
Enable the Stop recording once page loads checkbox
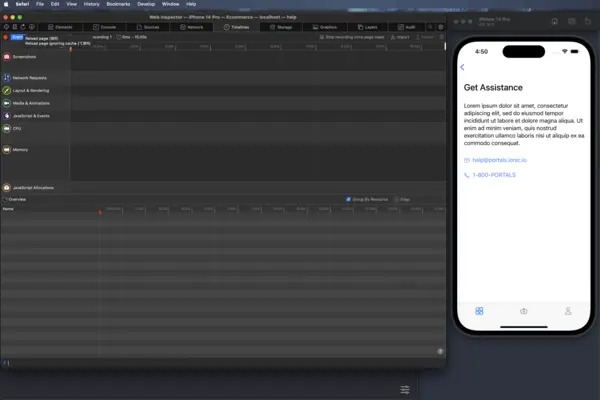click(x=323, y=37)
